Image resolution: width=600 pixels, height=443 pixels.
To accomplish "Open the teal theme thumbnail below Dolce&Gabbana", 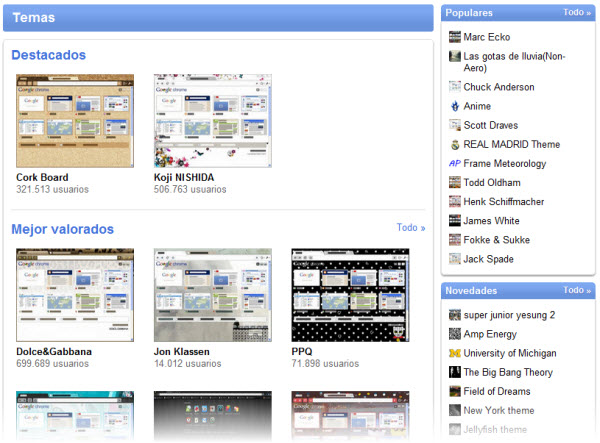I will pos(75,416).
